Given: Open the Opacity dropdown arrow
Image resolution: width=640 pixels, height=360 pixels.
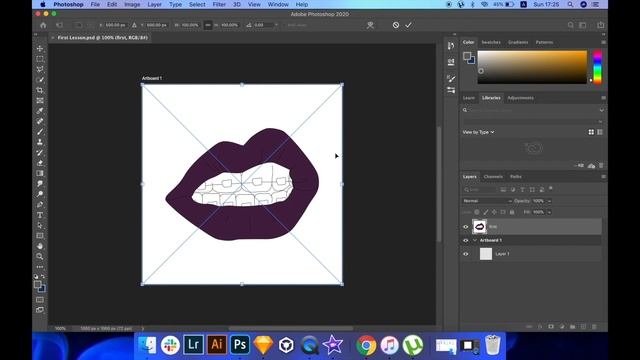Looking at the screenshot, I should tap(549, 201).
